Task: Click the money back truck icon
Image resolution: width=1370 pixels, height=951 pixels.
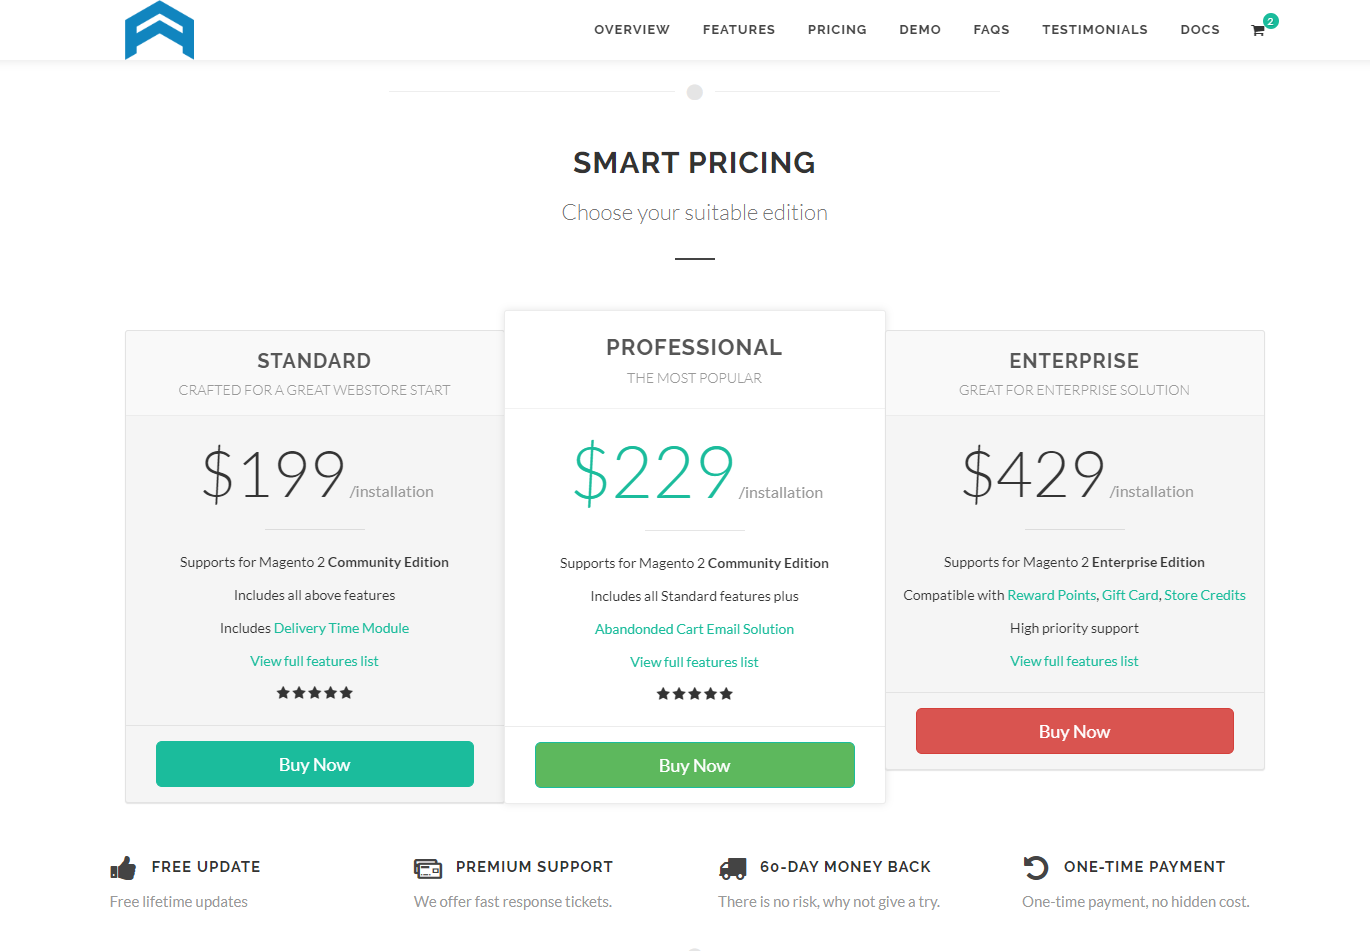Action: tap(733, 868)
